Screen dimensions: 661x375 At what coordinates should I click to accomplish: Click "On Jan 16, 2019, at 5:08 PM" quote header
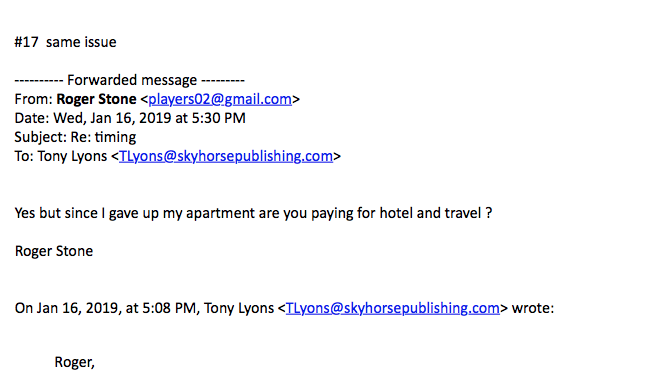(105, 308)
